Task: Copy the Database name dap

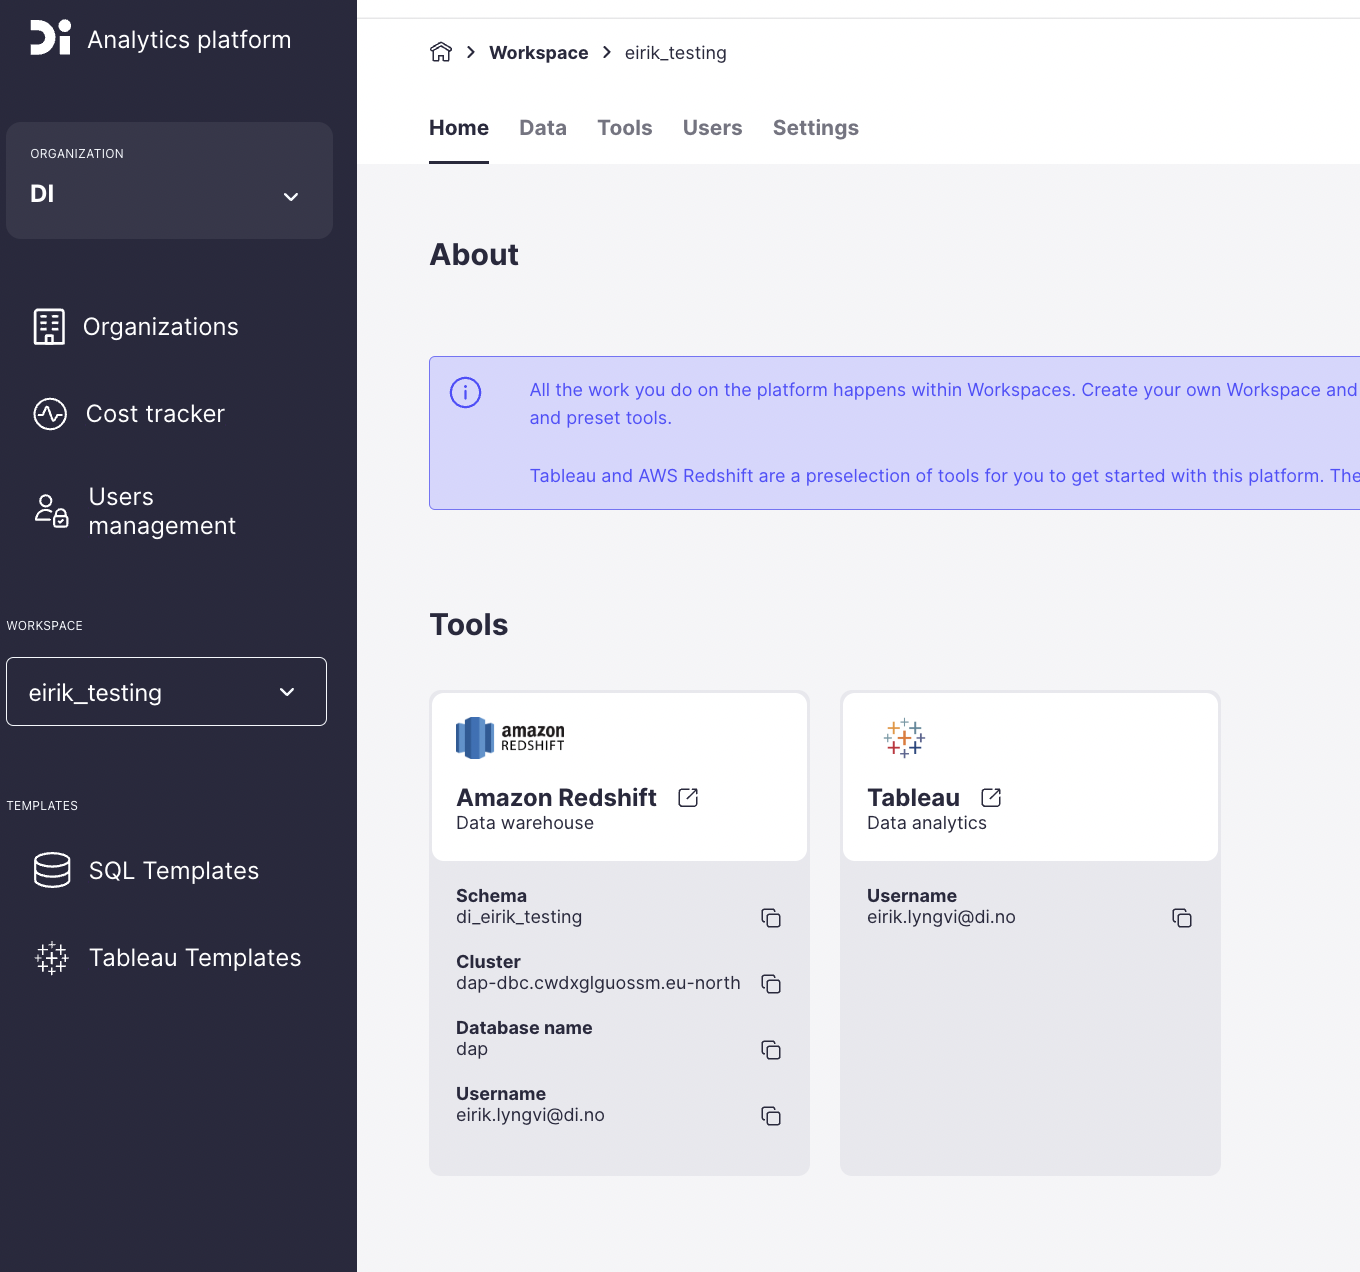Action: point(771,1050)
